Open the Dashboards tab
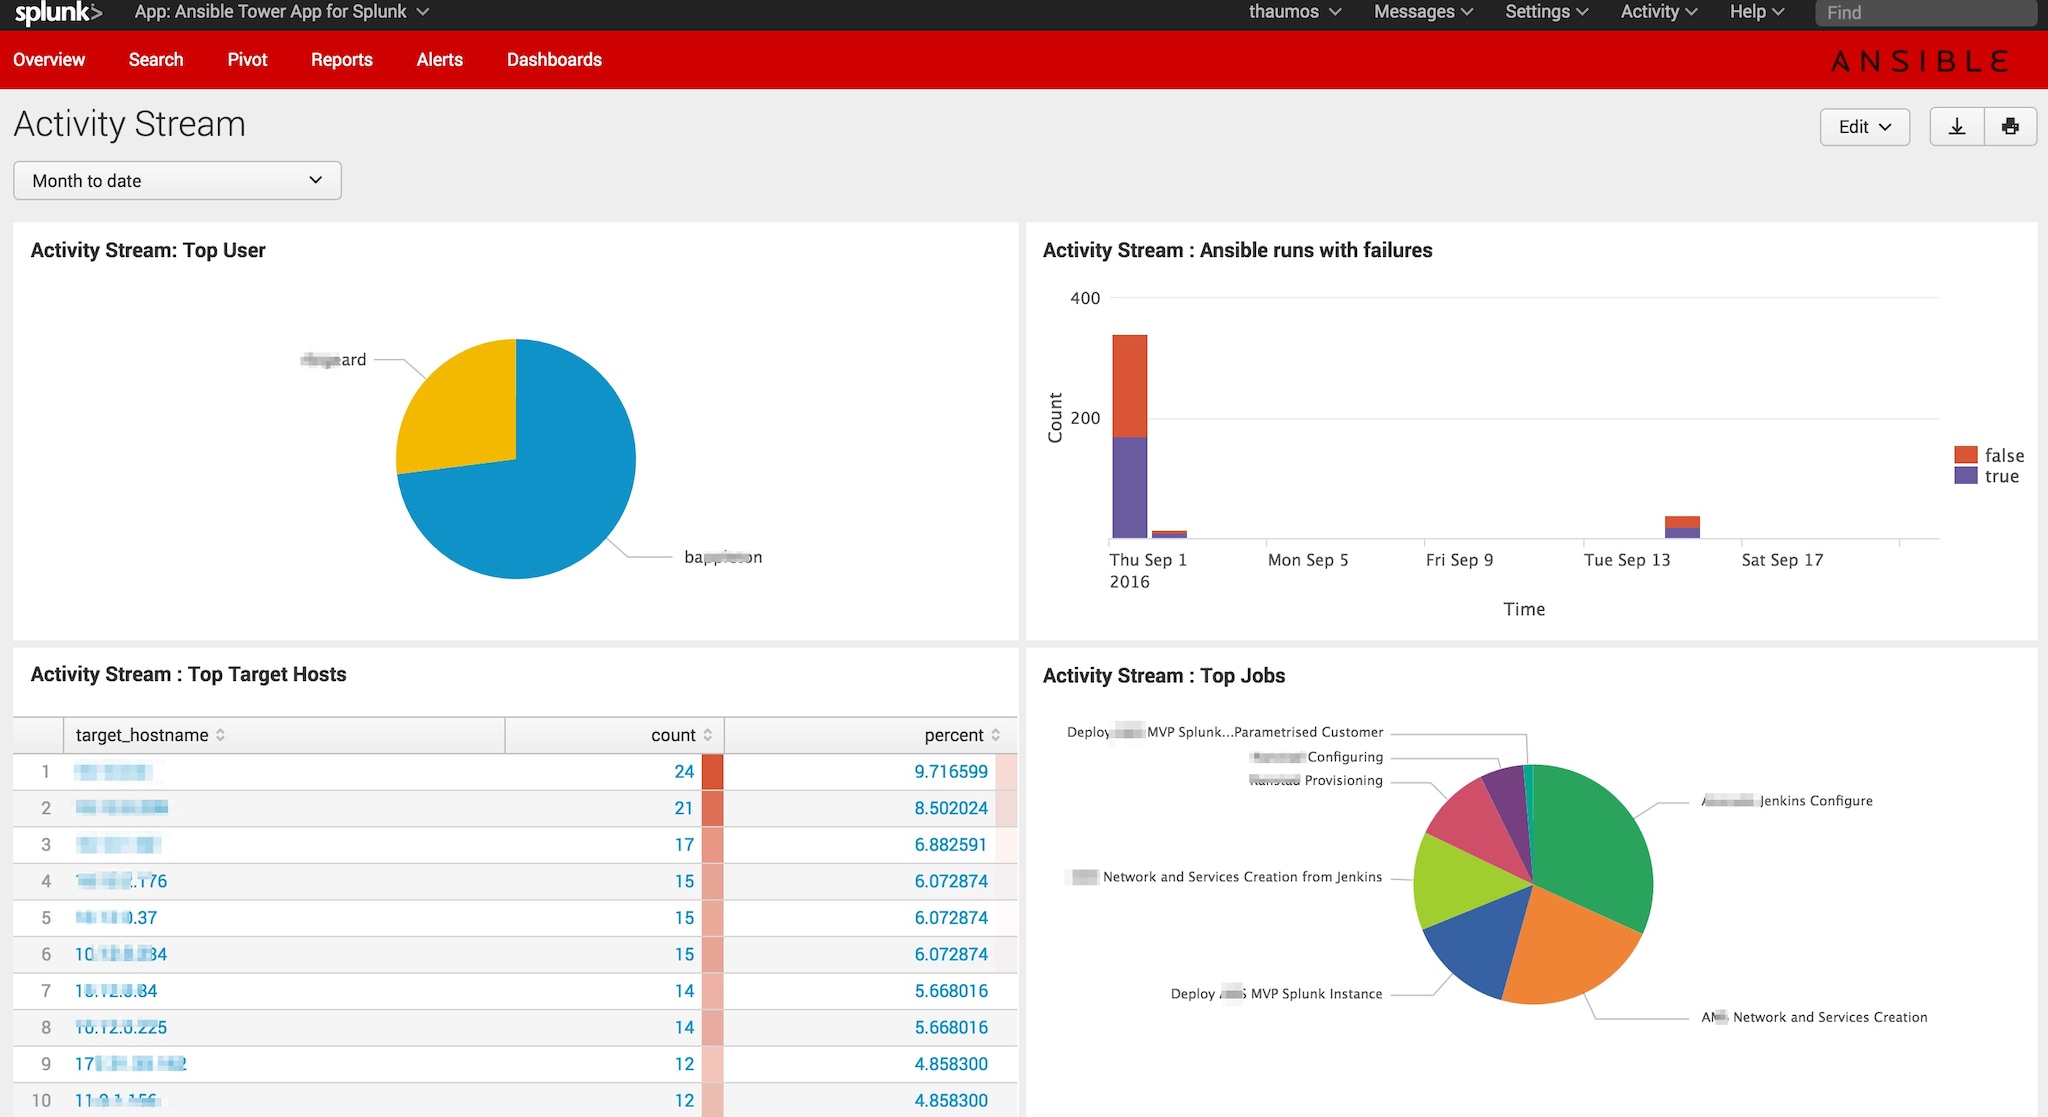Viewport: 2048px width, 1117px height. pos(554,60)
